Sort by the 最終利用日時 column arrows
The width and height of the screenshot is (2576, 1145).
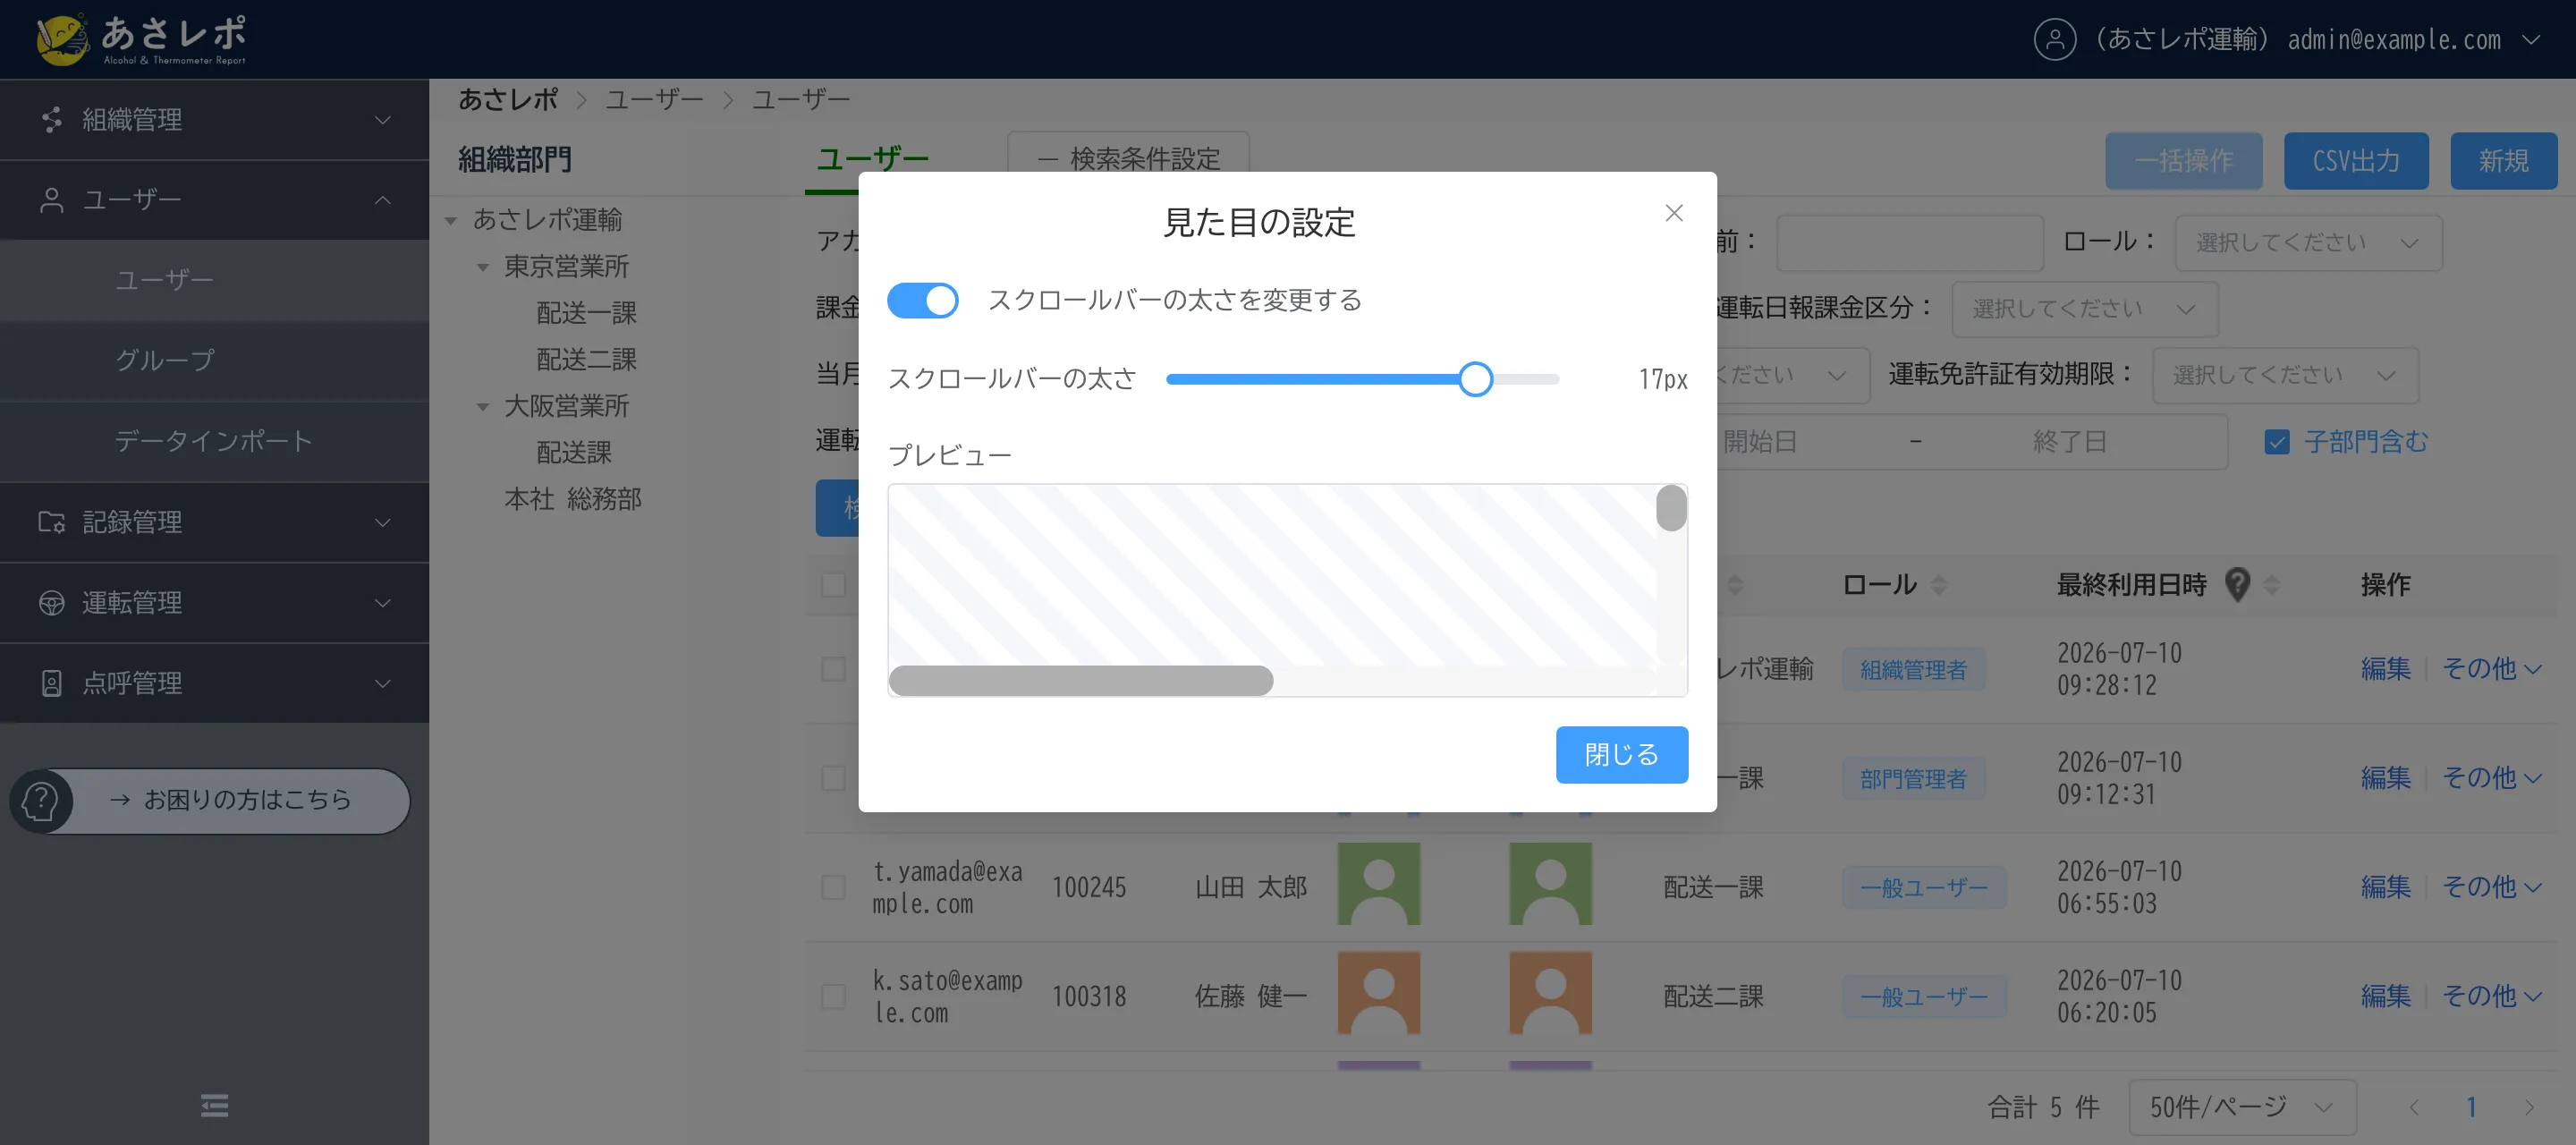2272,585
